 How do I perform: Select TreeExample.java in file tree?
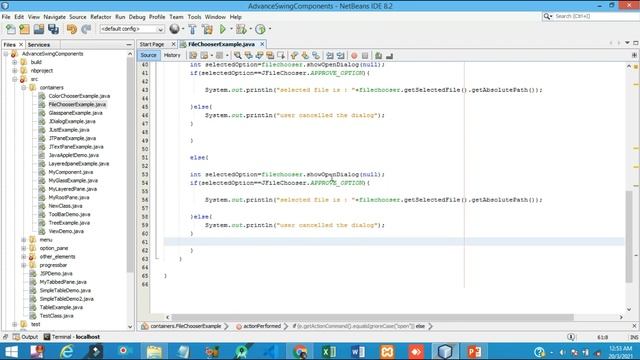click(69, 223)
